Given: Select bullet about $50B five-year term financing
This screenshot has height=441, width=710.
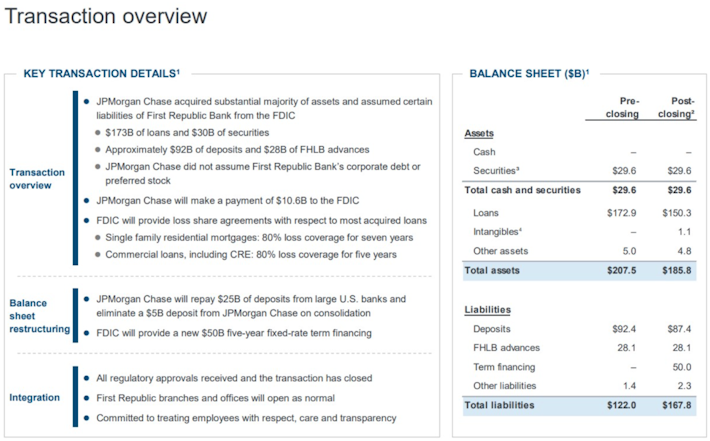Looking at the screenshot, I should pos(234,333).
